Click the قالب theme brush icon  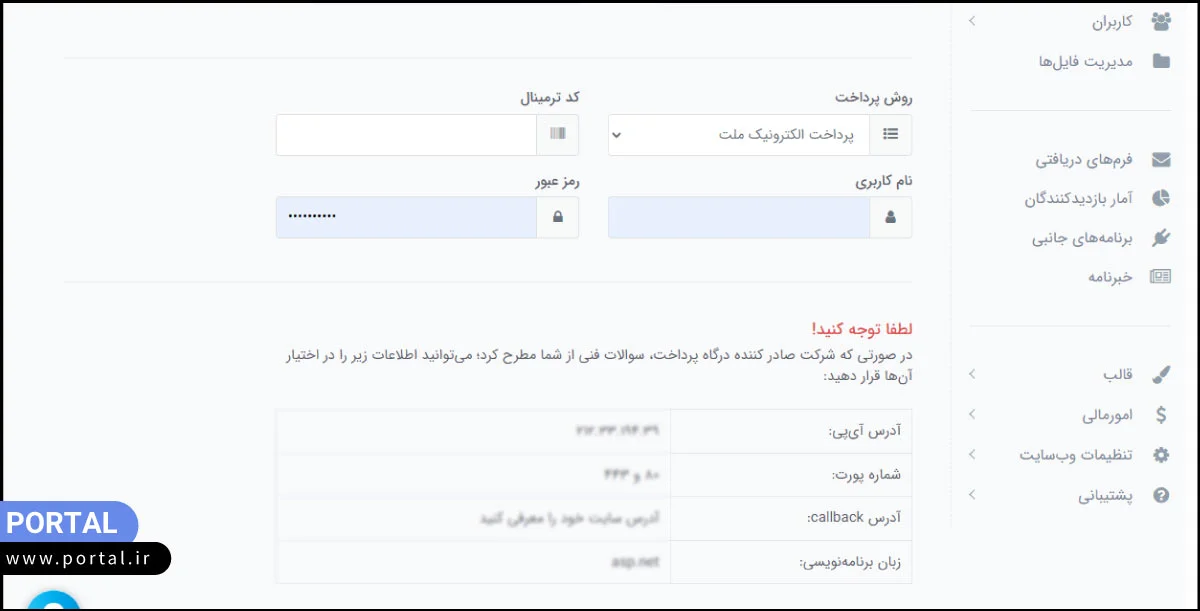click(x=1160, y=374)
